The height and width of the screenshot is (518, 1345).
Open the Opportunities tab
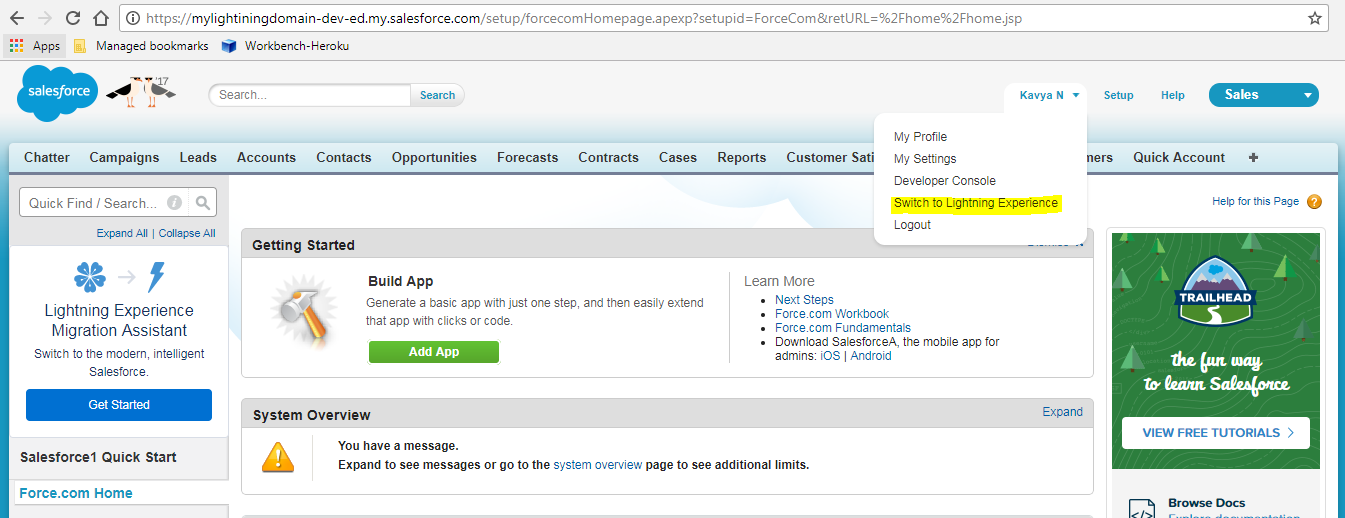click(x=434, y=157)
